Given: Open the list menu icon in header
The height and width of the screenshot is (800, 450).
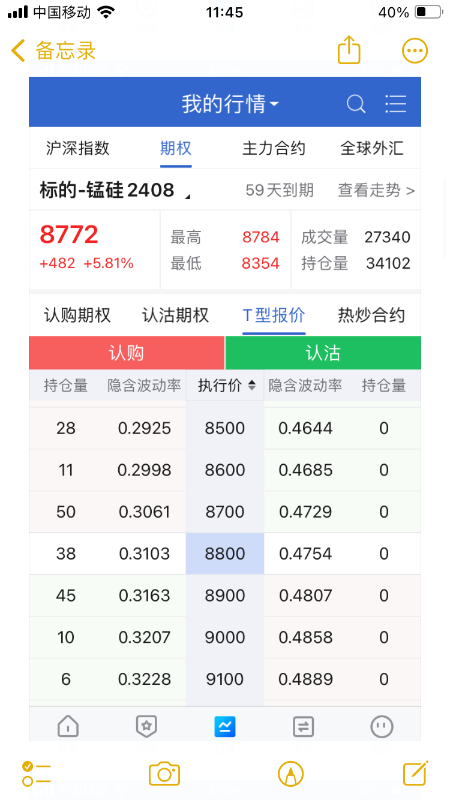Looking at the screenshot, I should tap(395, 104).
